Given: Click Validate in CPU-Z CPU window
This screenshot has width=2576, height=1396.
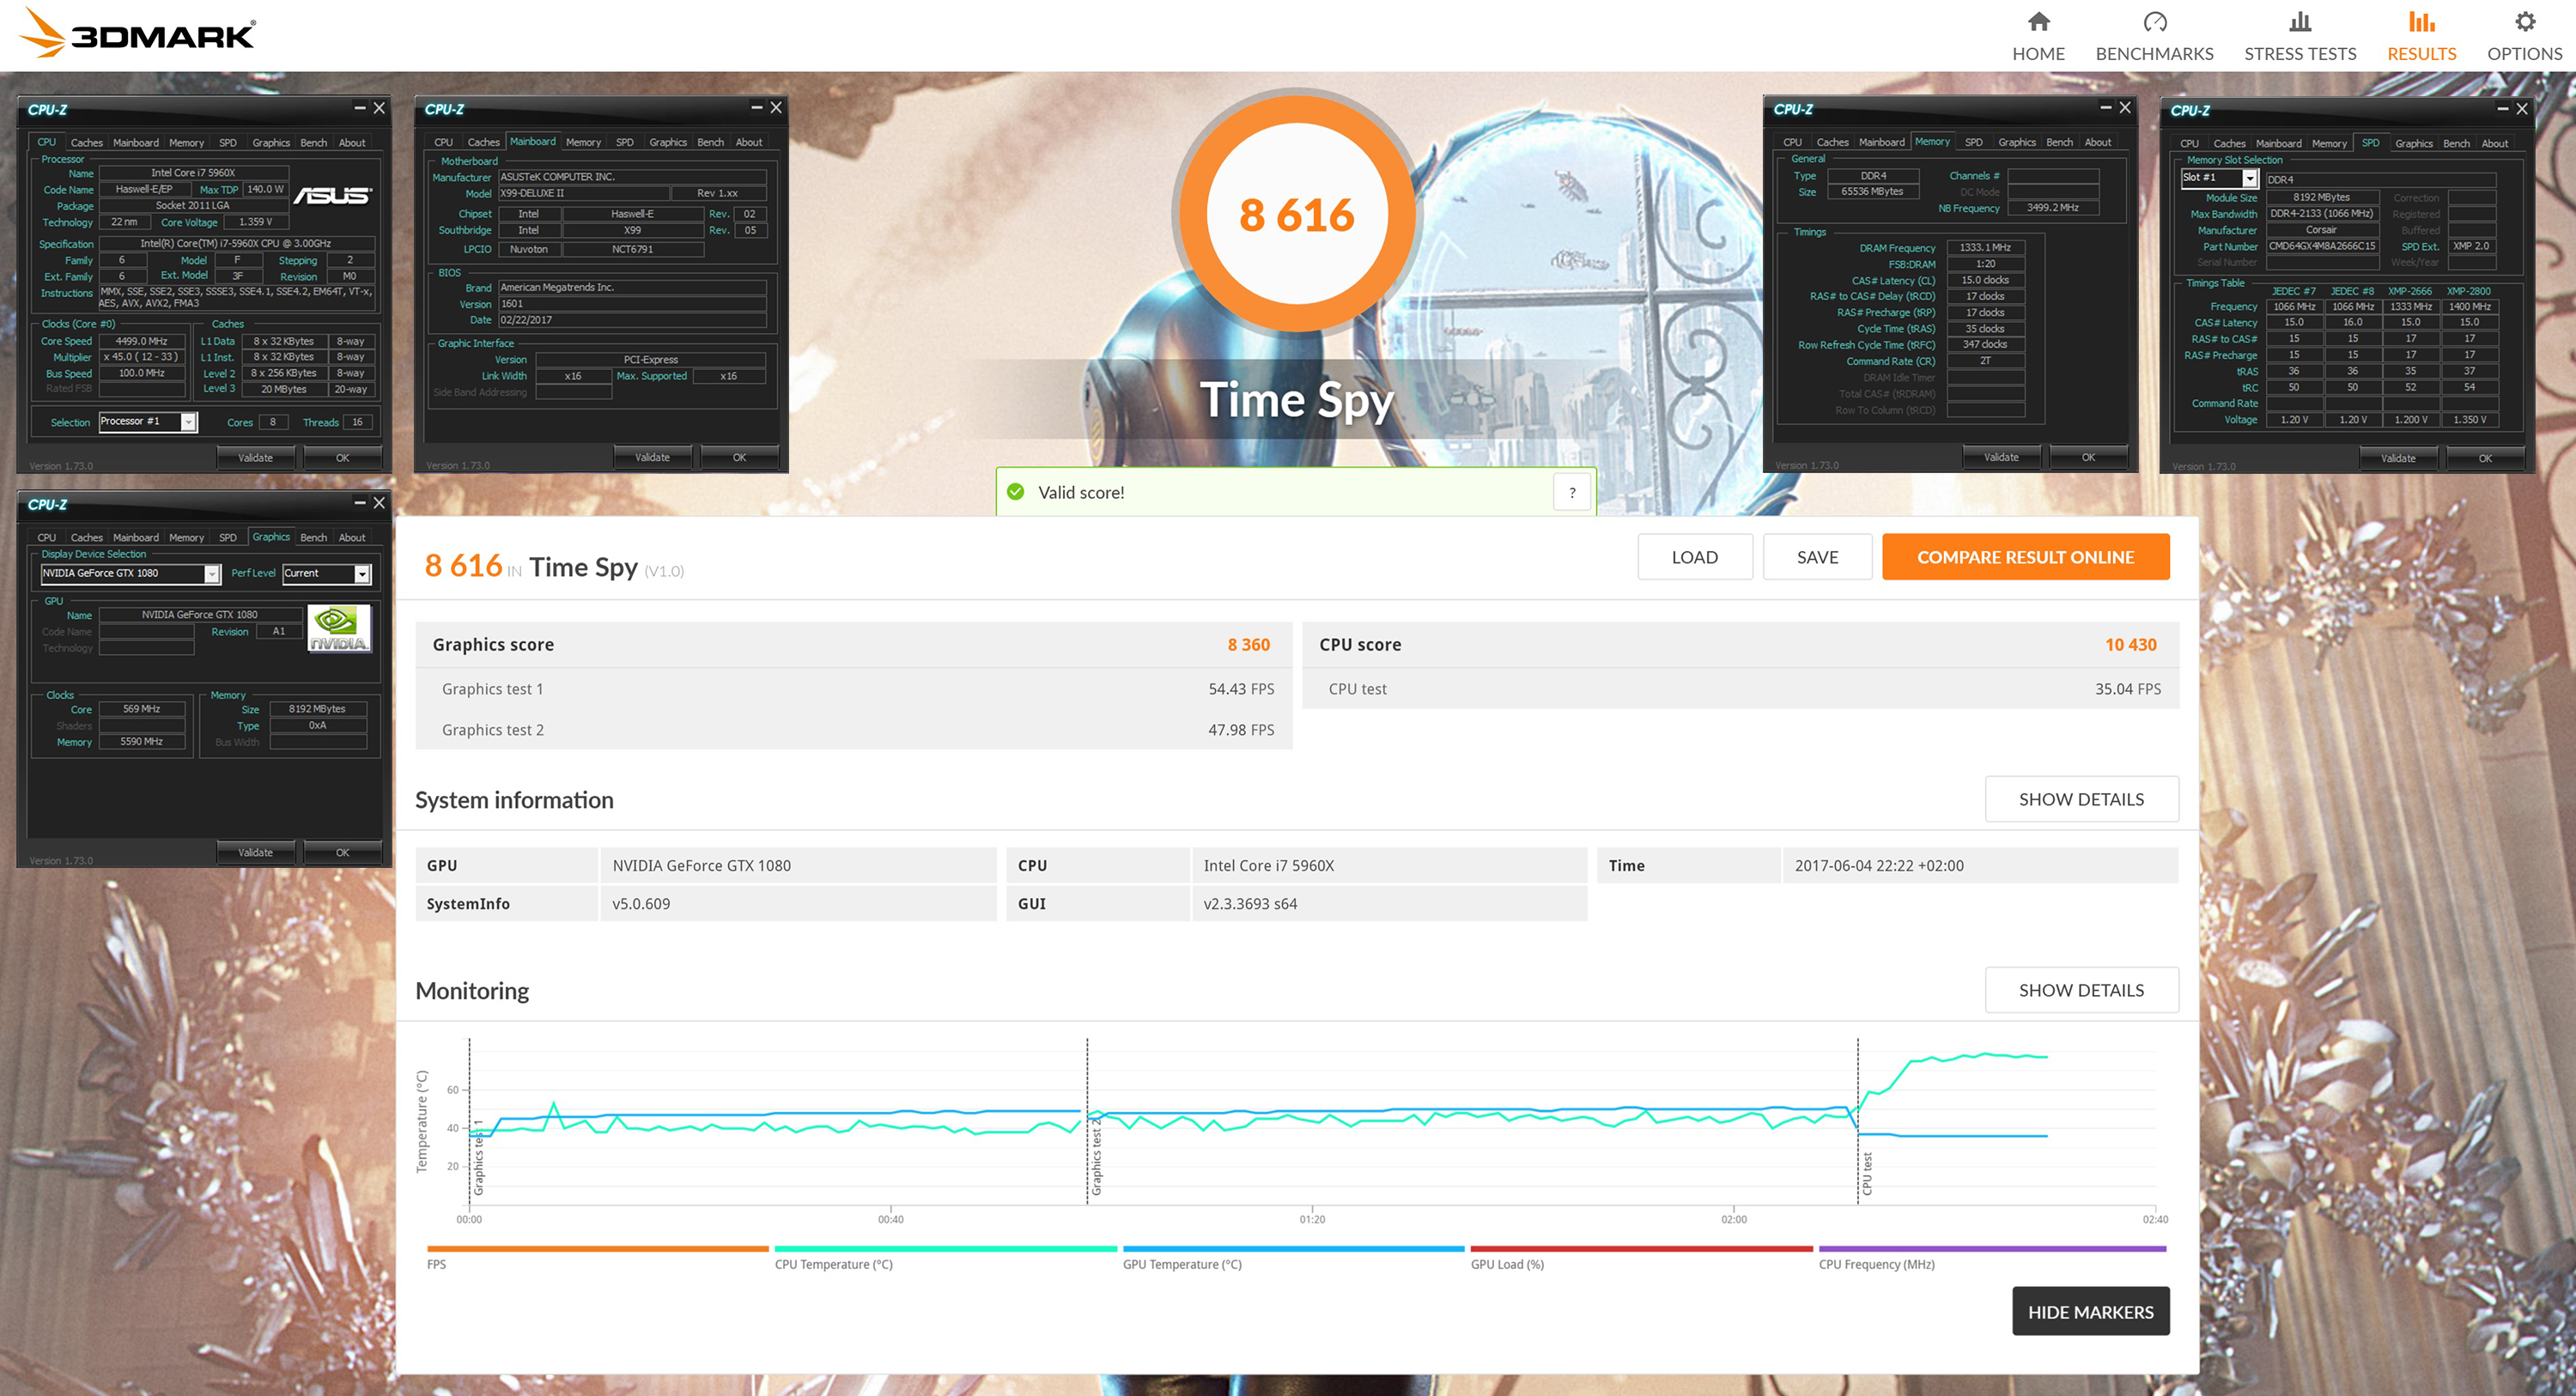Looking at the screenshot, I should pyautogui.click(x=256, y=458).
